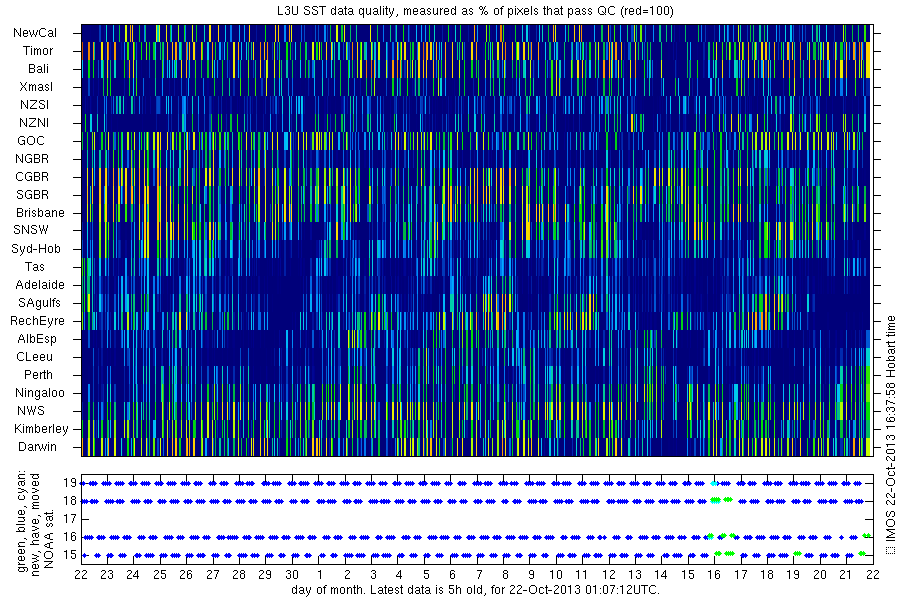Click the Adelaide row label
Viewport: 900px width, 600px height.
click(x=40, y=285)
